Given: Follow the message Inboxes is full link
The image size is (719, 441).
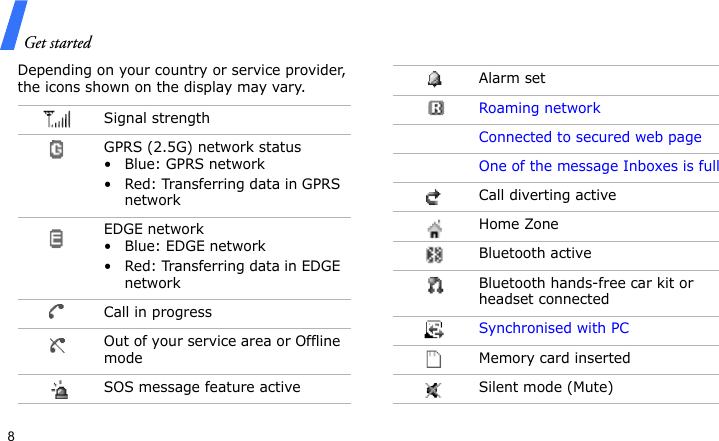Looking at the screenshot, I should click(x=598, y=166).
